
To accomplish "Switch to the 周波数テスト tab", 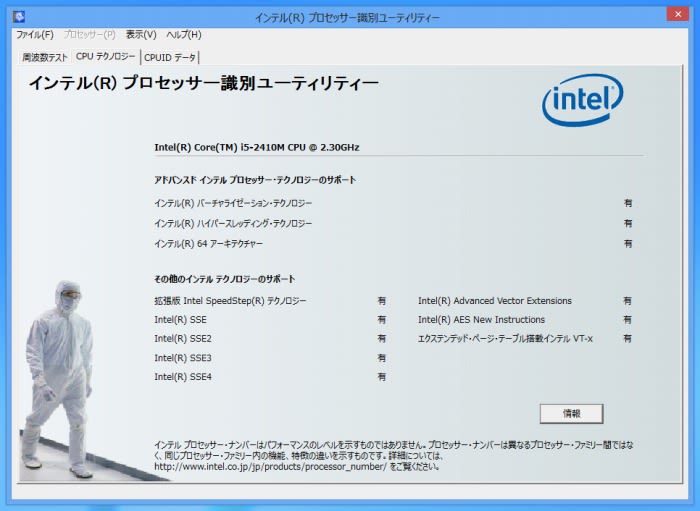I will (x=45, y=58).
